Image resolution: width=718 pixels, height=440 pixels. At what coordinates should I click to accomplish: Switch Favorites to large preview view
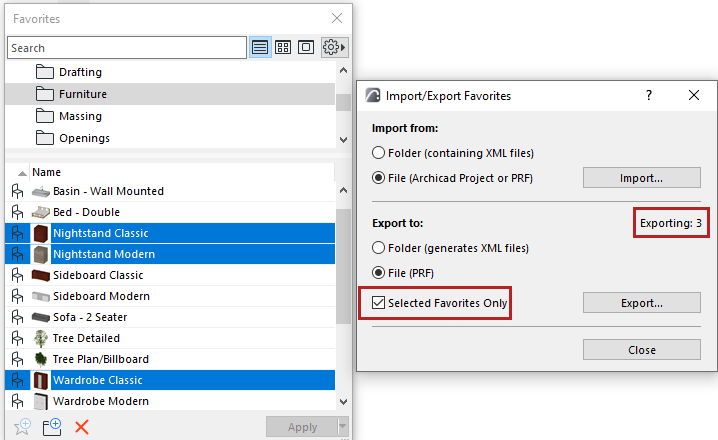[x=306, y=47]
